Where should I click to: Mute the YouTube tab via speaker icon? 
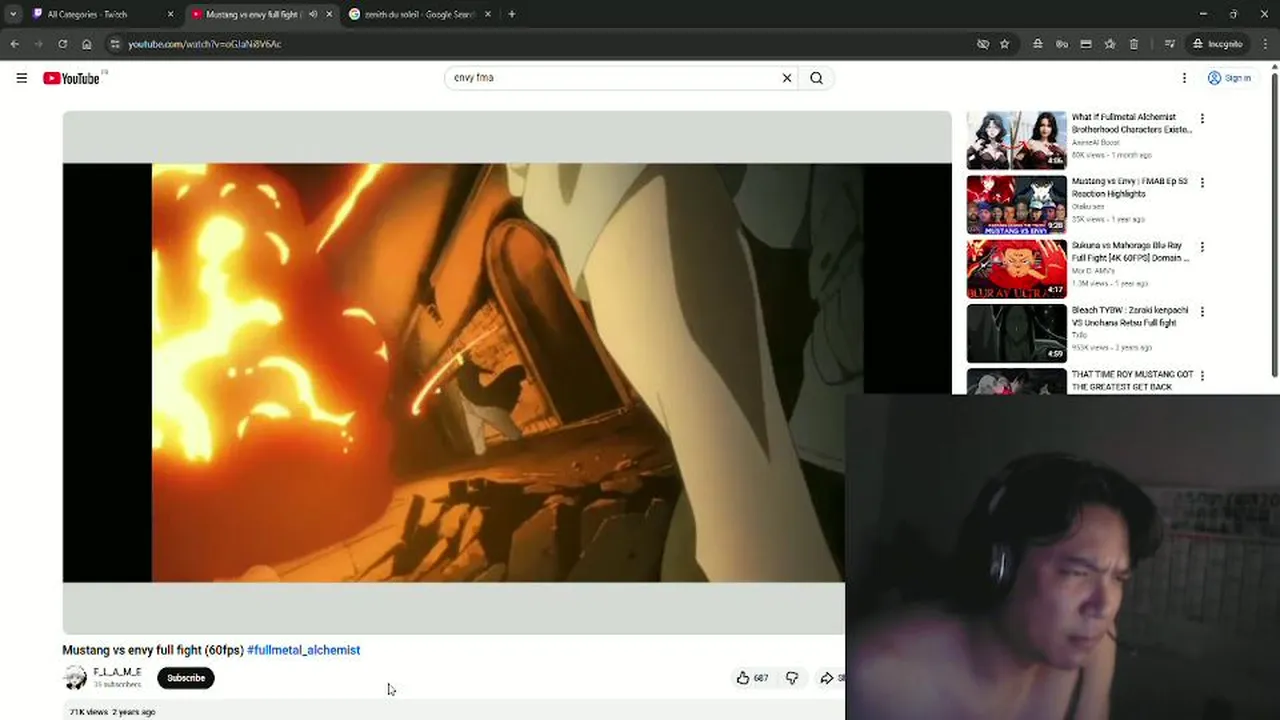tap(312, 14)
